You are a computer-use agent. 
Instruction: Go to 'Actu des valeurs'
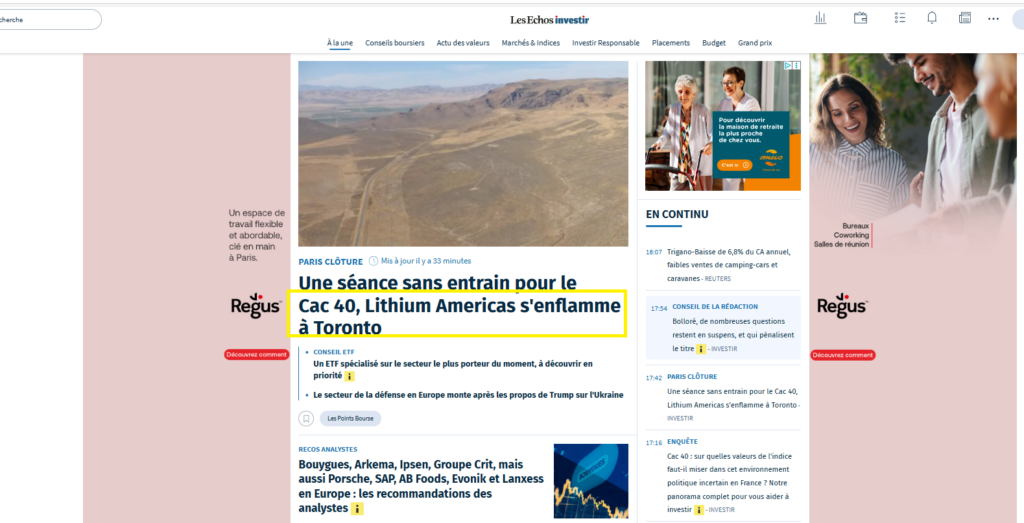(463, 43)
